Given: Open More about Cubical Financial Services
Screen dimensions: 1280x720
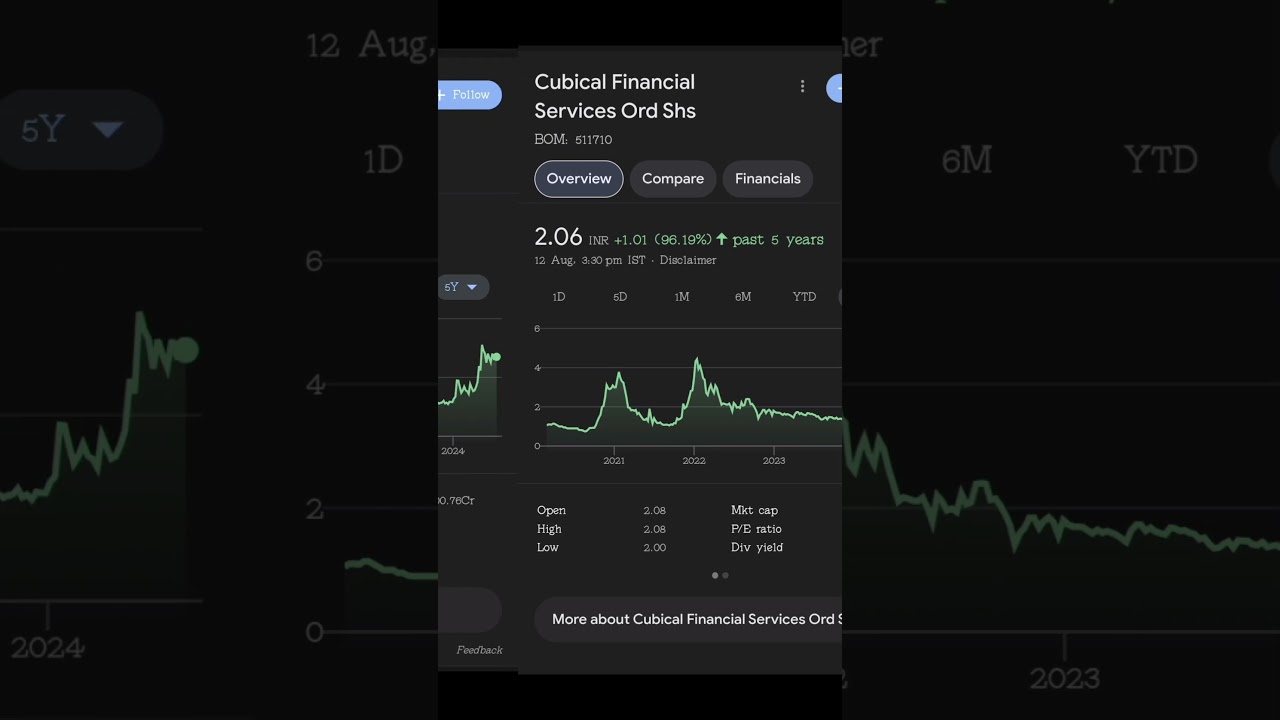Looking at the screenshot, I should coord(688,619).
